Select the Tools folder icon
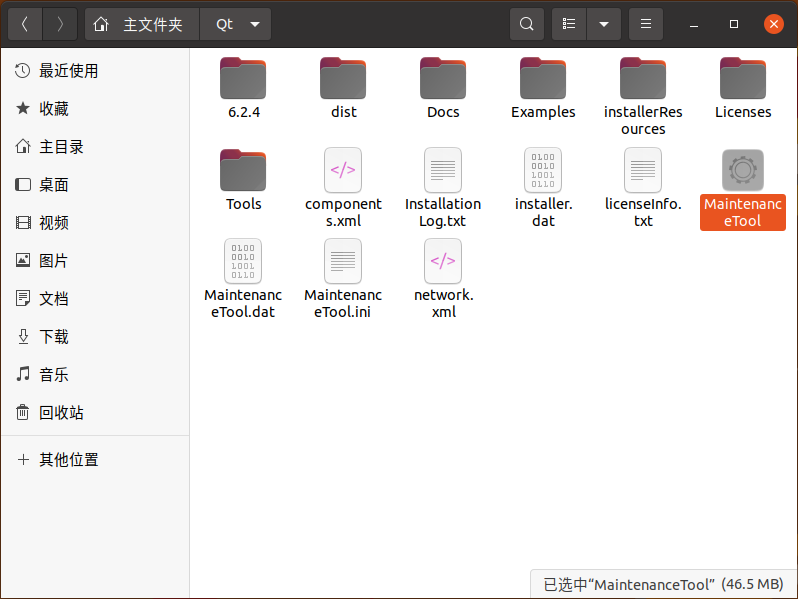Screen dimensions: 798x599 click(x=243, y=170)
